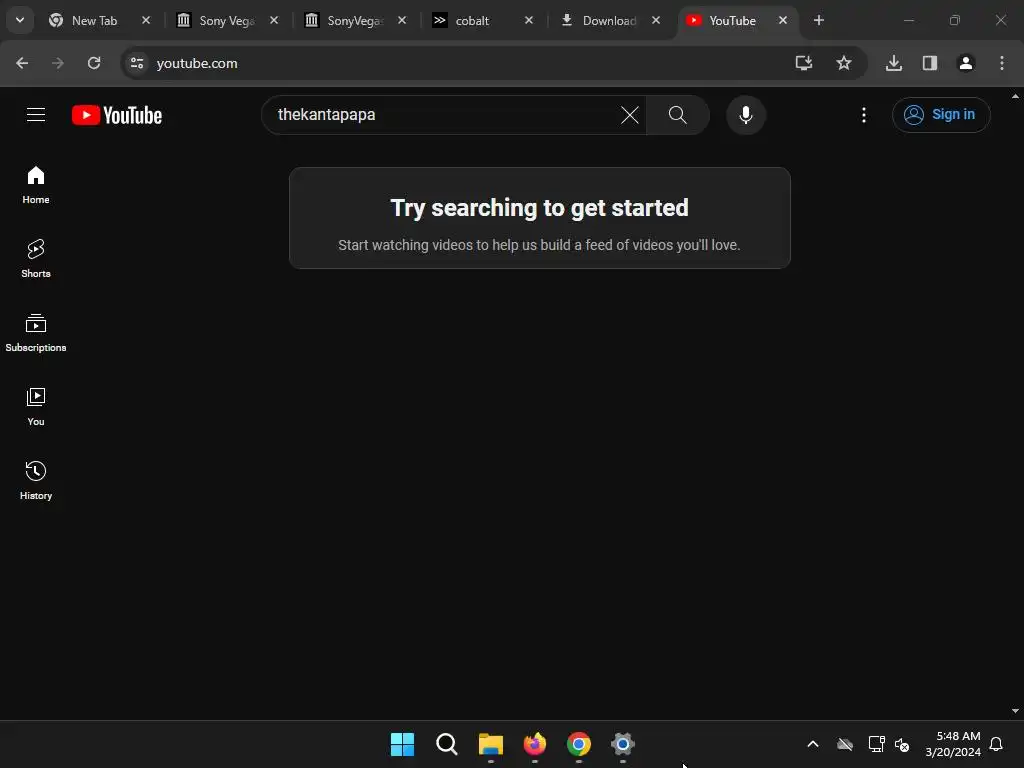Screen dimensions: 1024x768
Task: Clear the search text with the X
Action: pyautogui.click(x=630, y=115)
